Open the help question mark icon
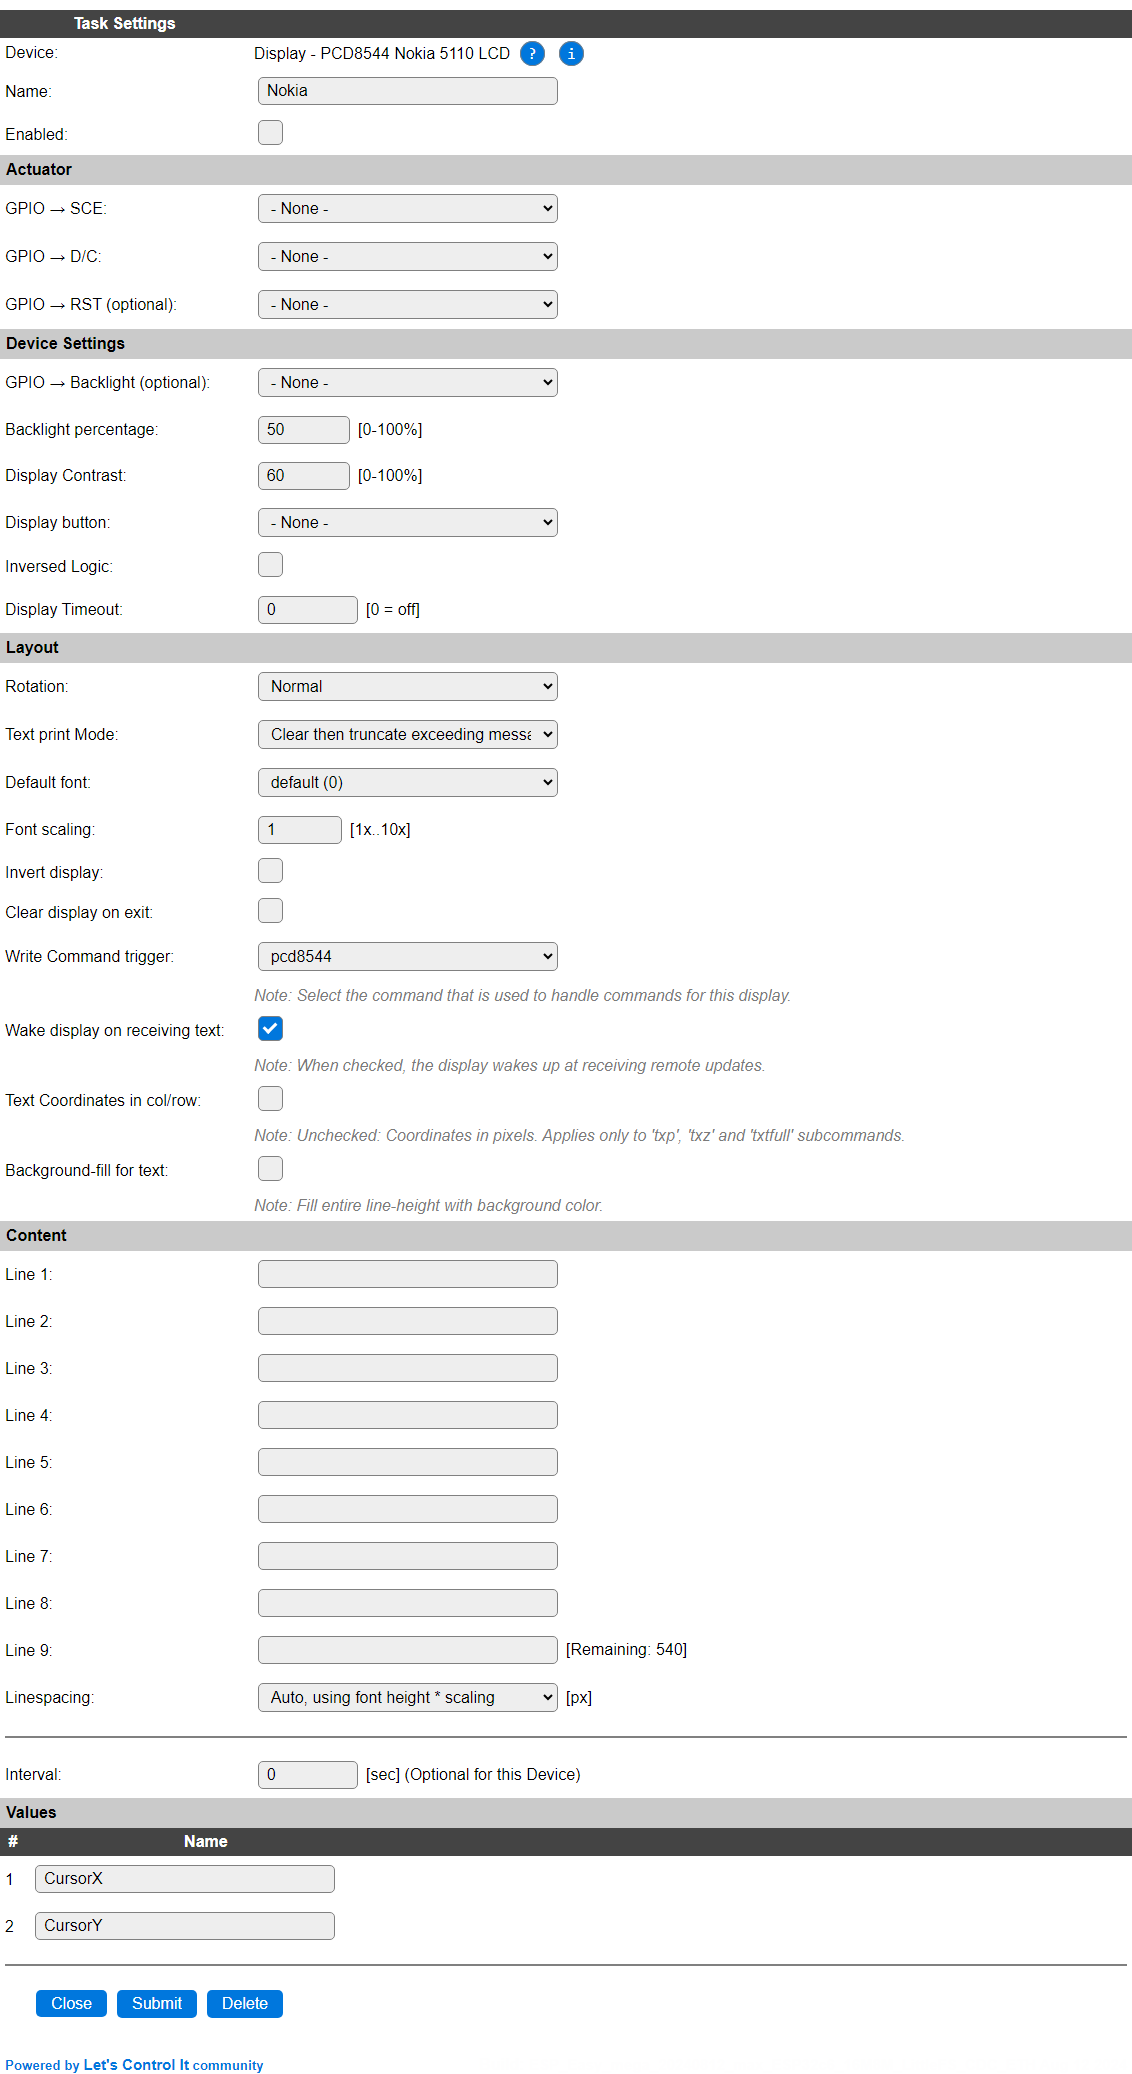 (532, 54)
